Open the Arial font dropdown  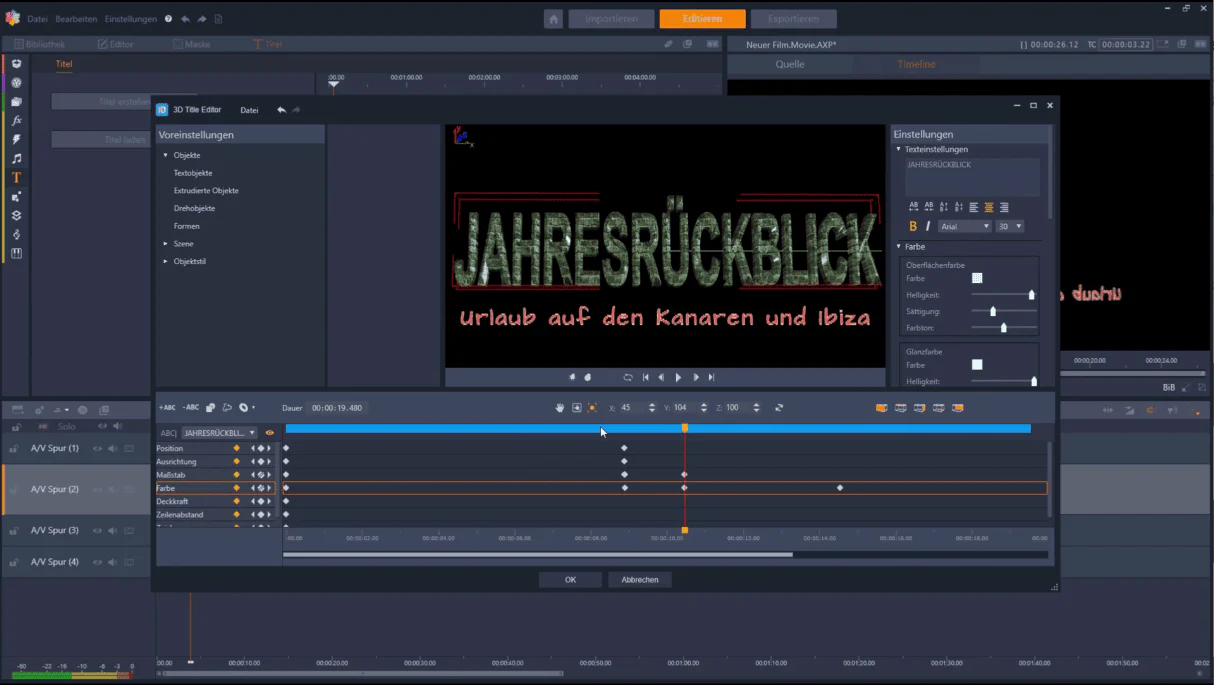point(965,227)
